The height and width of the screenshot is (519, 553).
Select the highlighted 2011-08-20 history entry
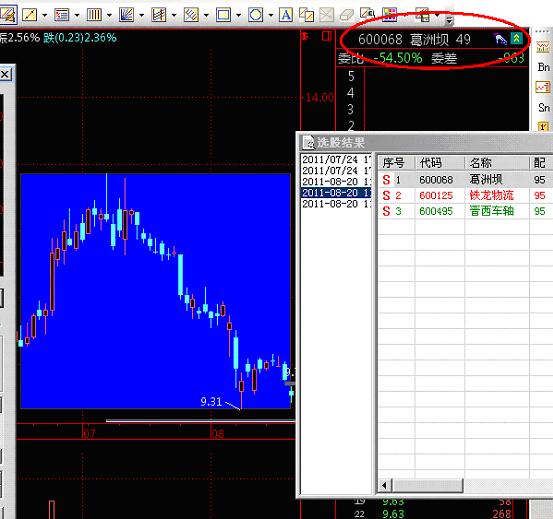click(x=336, y=193)
